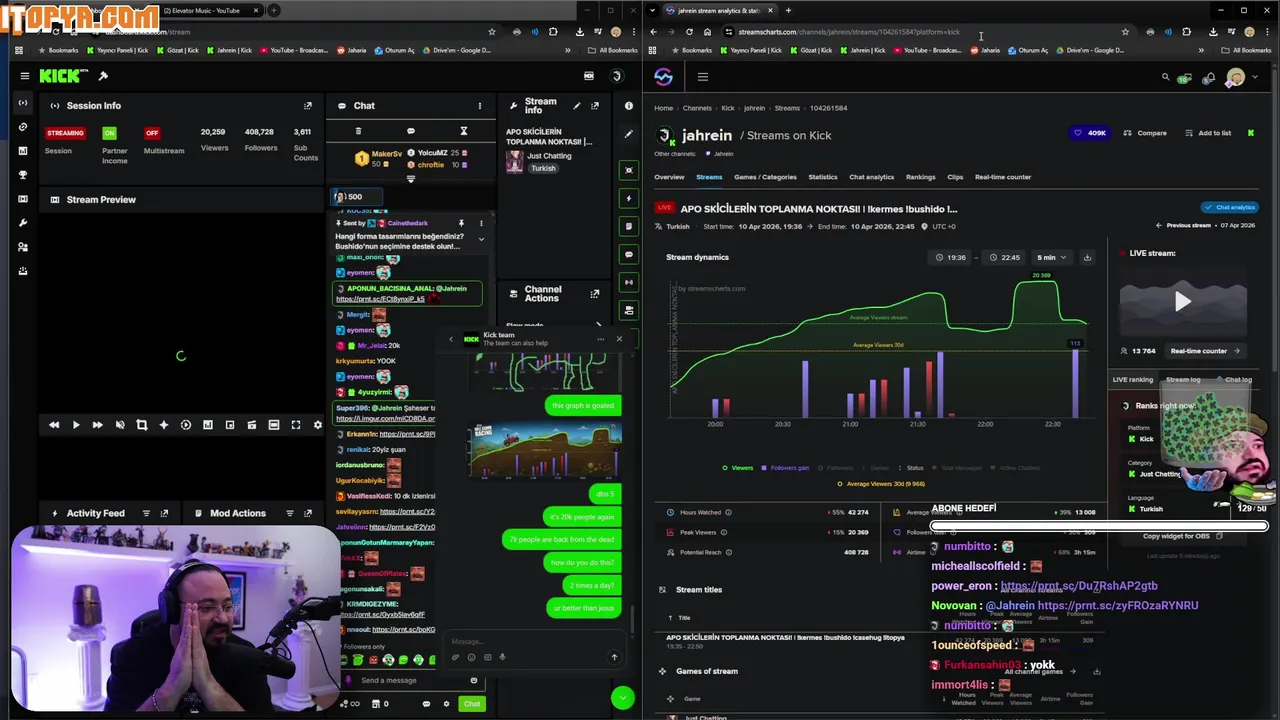Rewind the stream preview

click(x=54, y=425)
